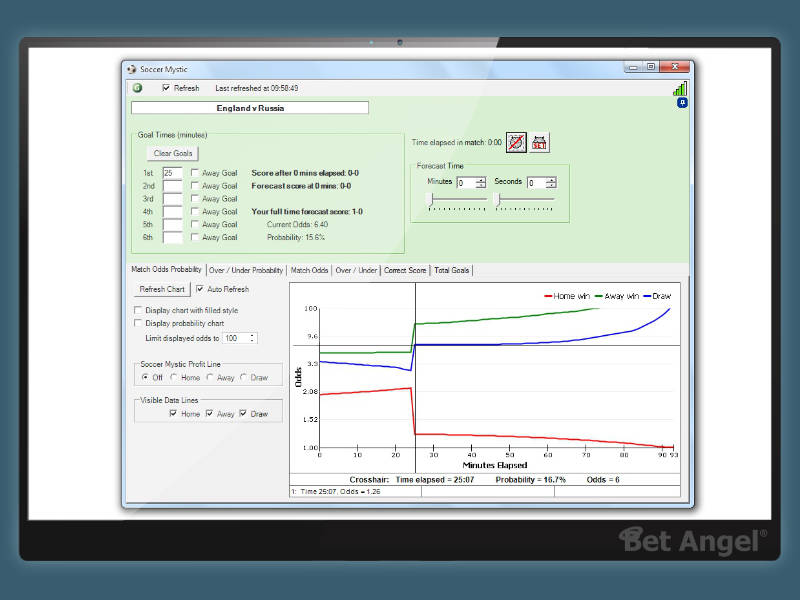Enable Display chart with filled style
Screen dimensions: 800x600
[138, 310]
